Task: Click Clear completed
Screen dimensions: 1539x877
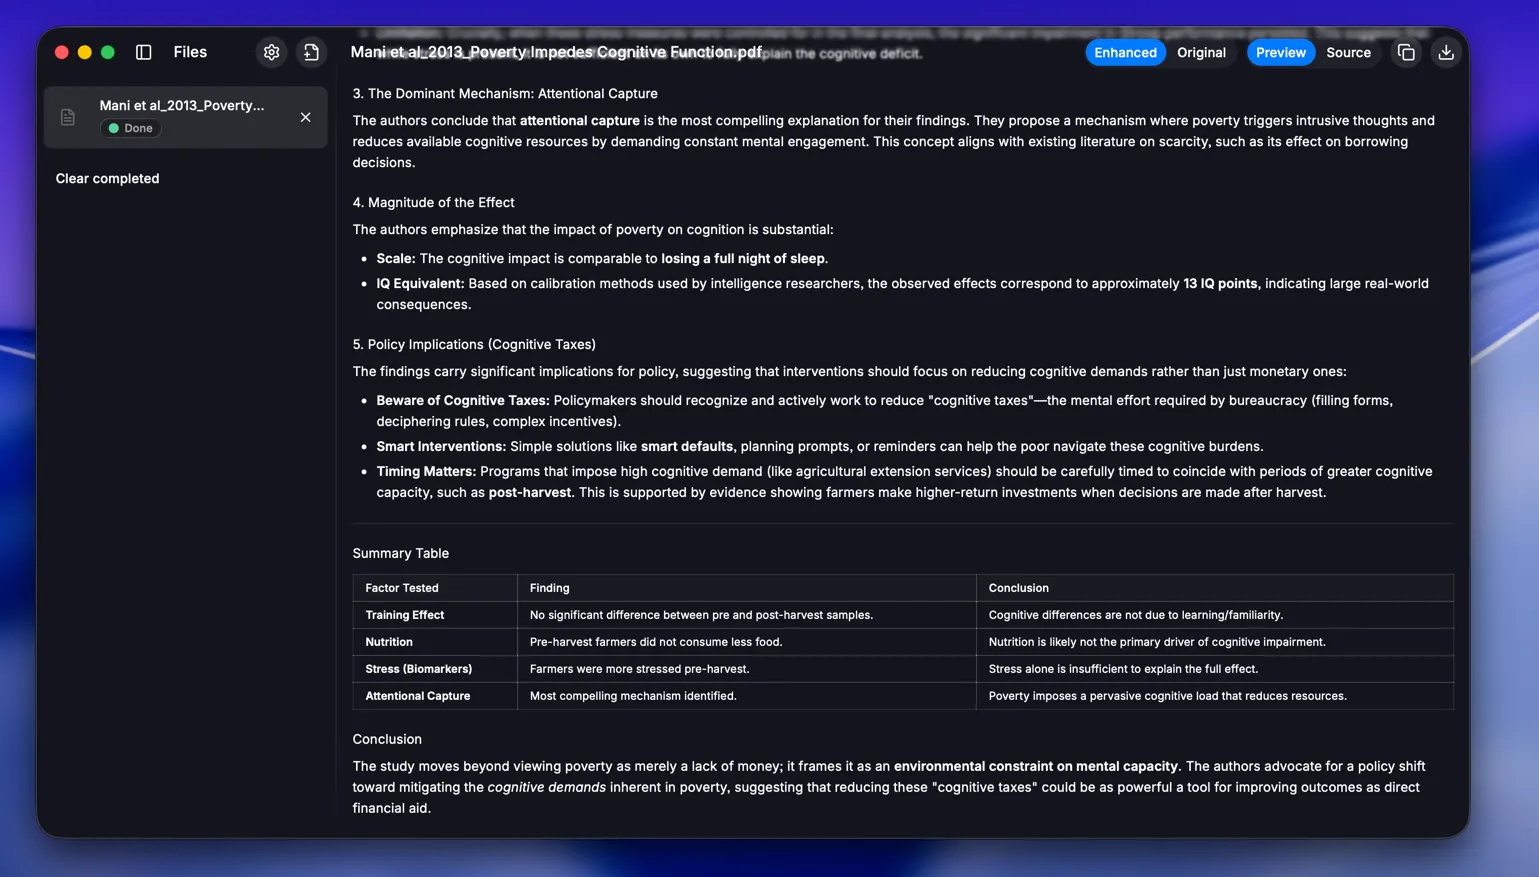Action: click(x=107, y=178)
